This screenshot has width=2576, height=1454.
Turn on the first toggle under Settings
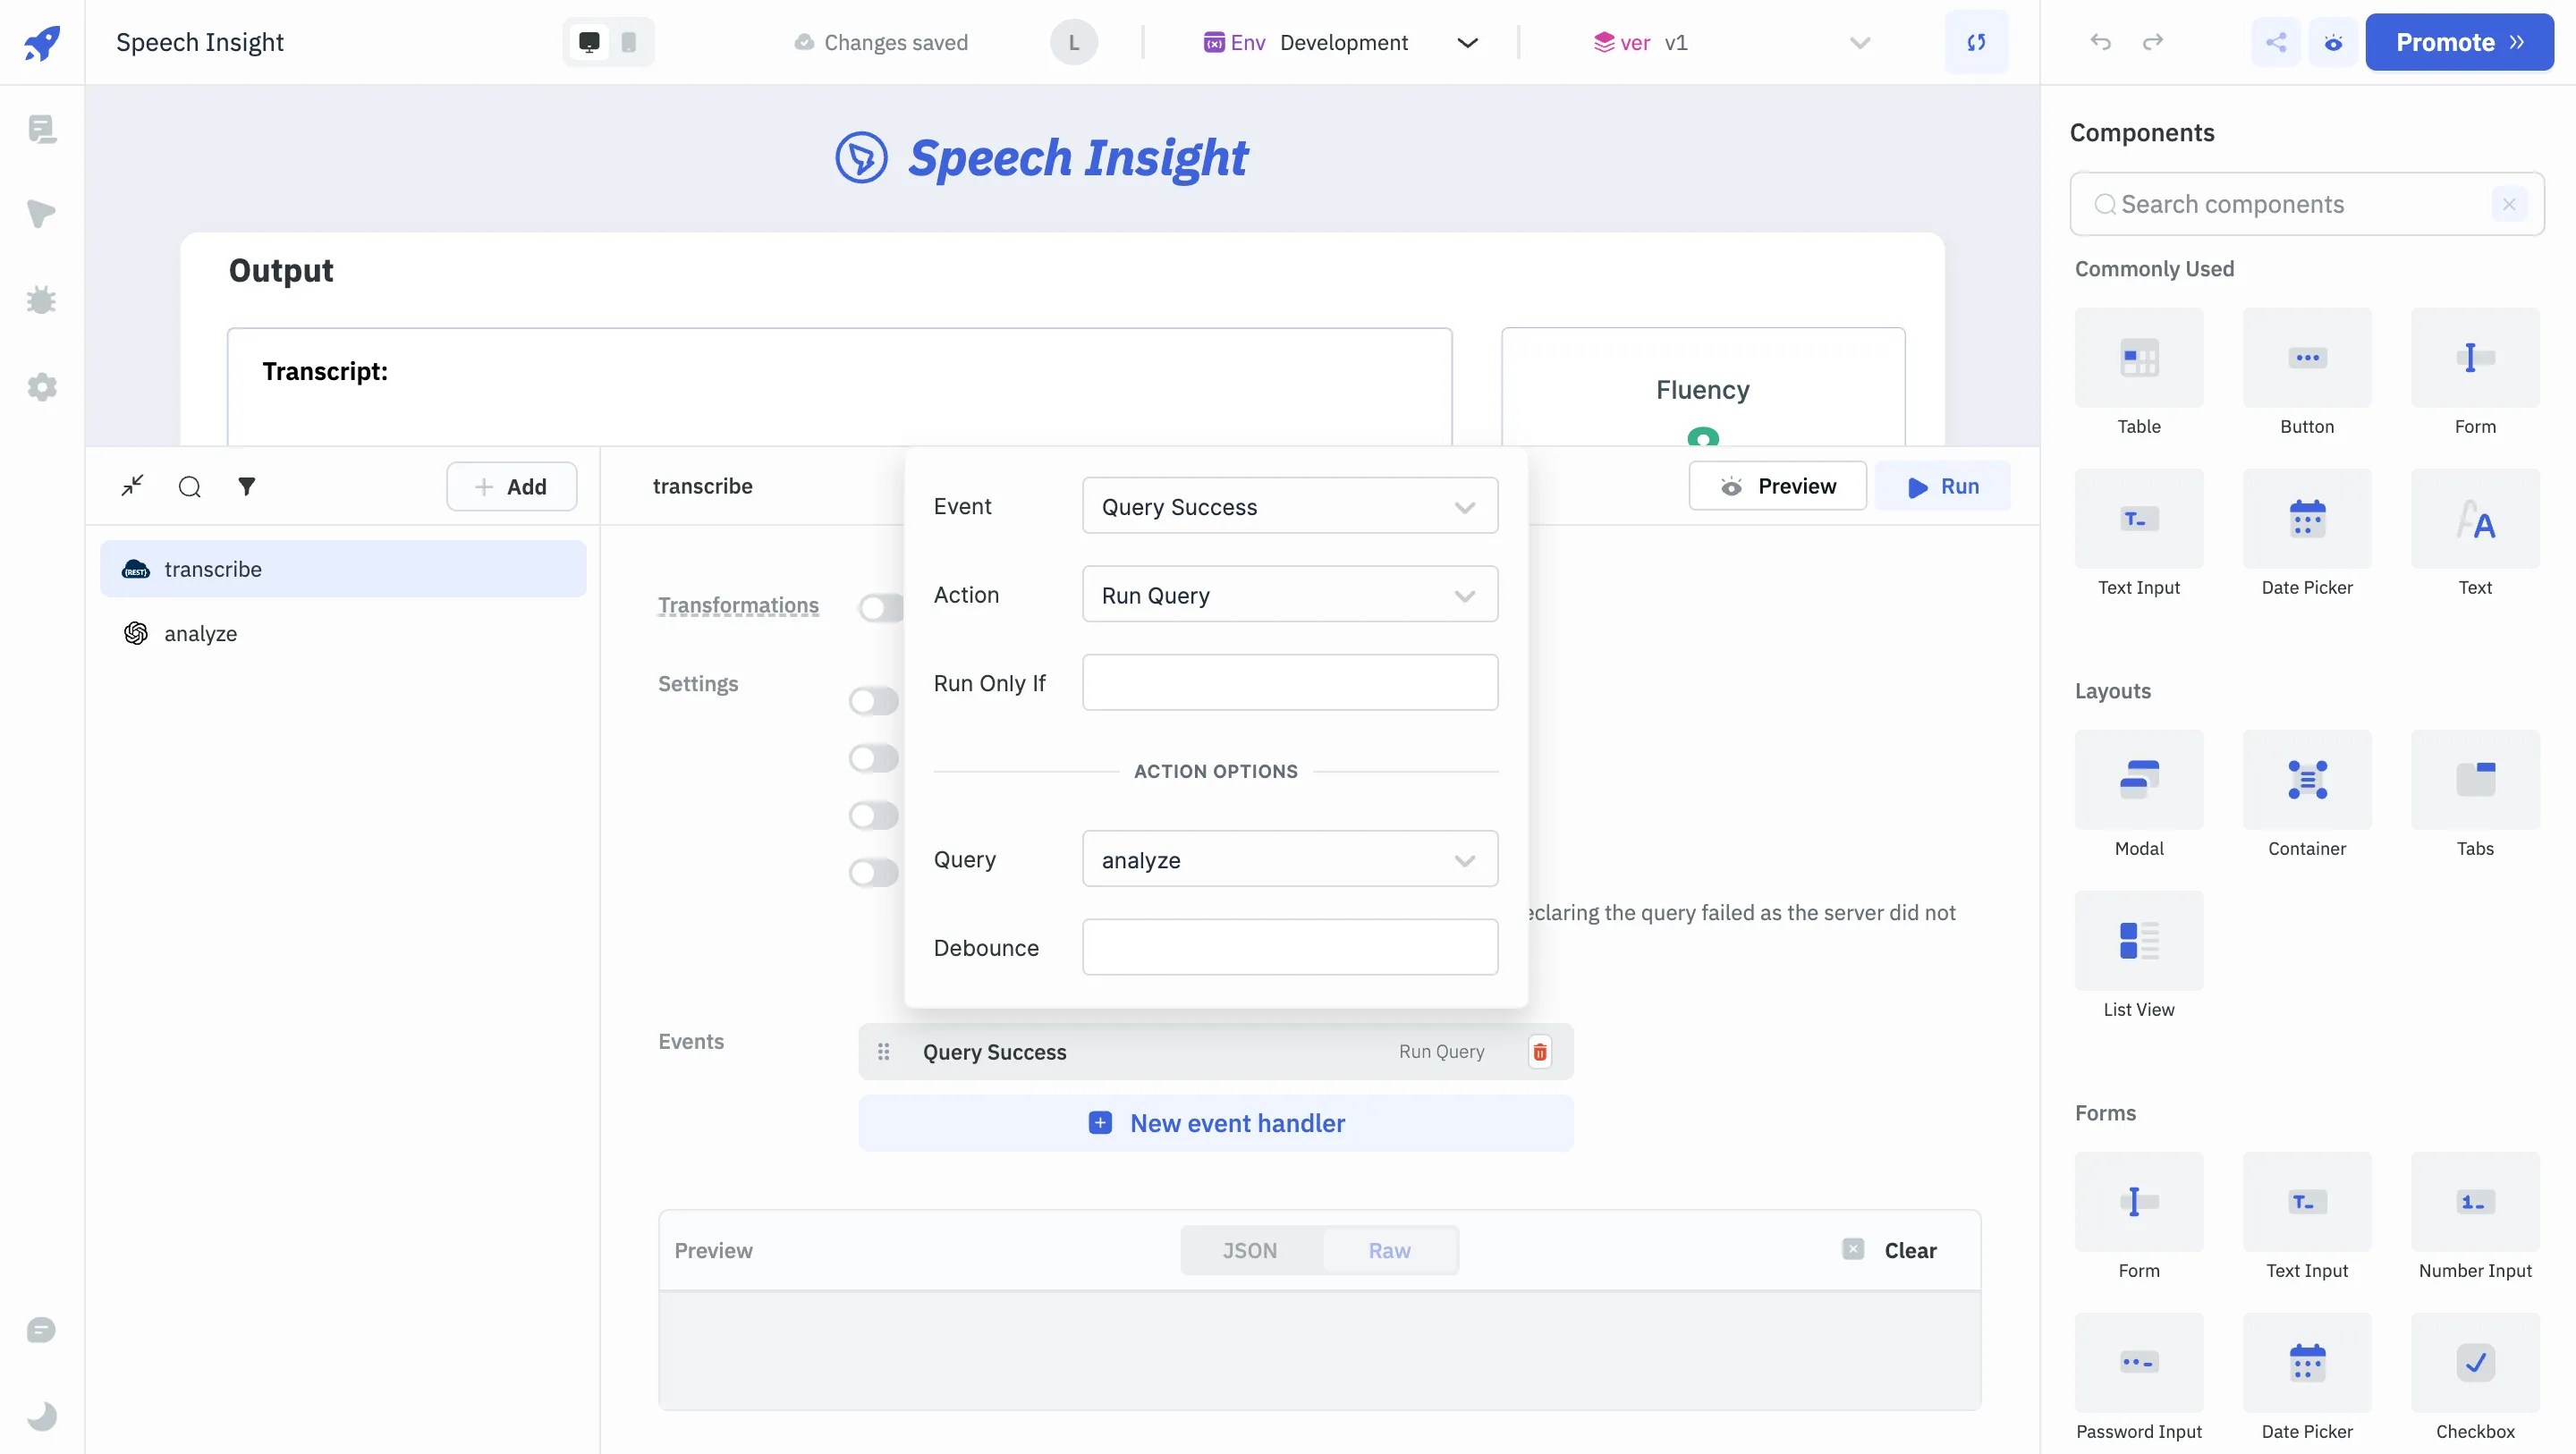click(x=872, y=700)
